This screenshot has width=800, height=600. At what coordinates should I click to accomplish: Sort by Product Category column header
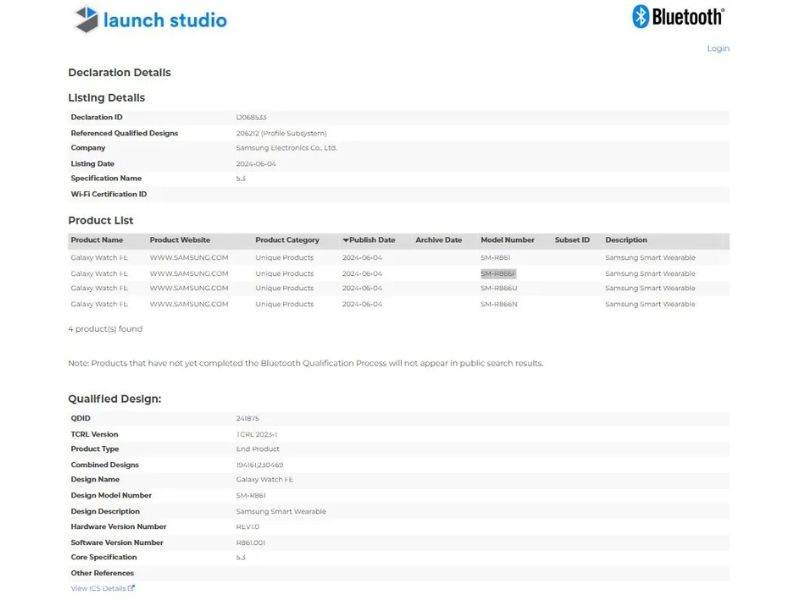(x=287, y=240)
